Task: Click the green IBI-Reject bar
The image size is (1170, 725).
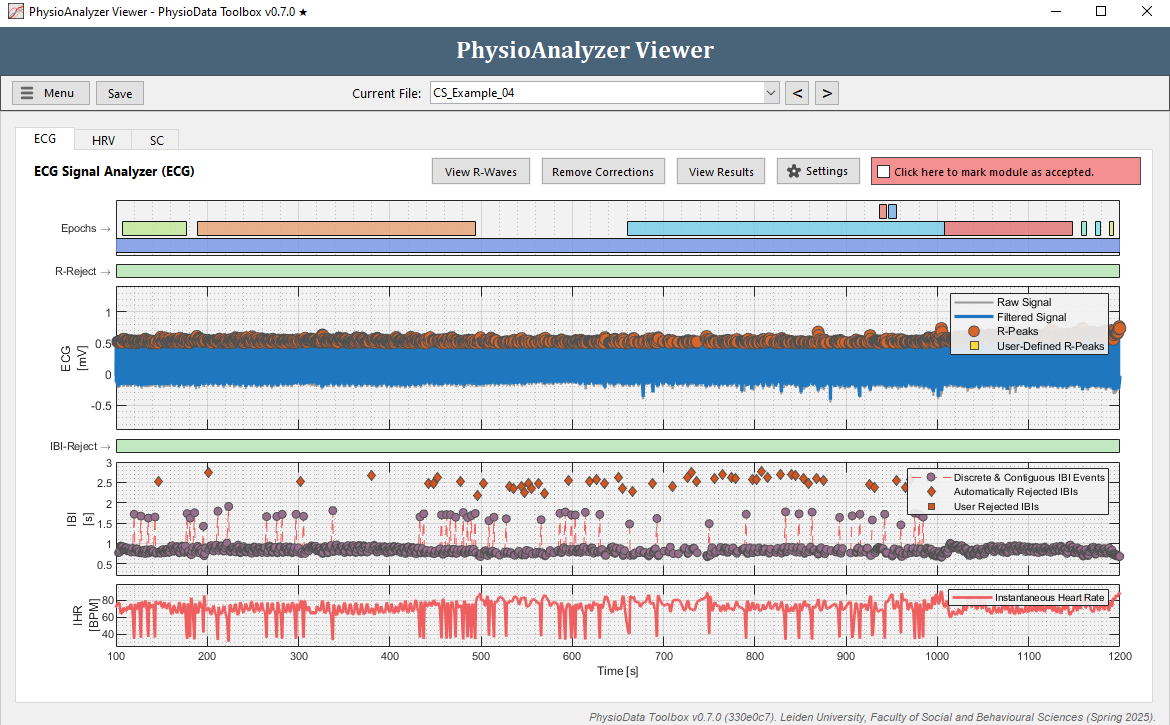Action: pos(618,446)
